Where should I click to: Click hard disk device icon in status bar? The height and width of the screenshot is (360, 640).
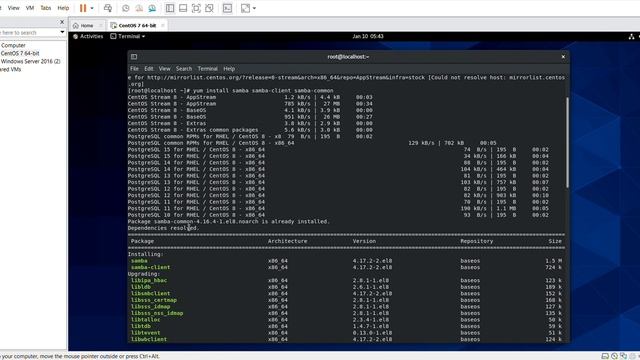tap(605, 356)
